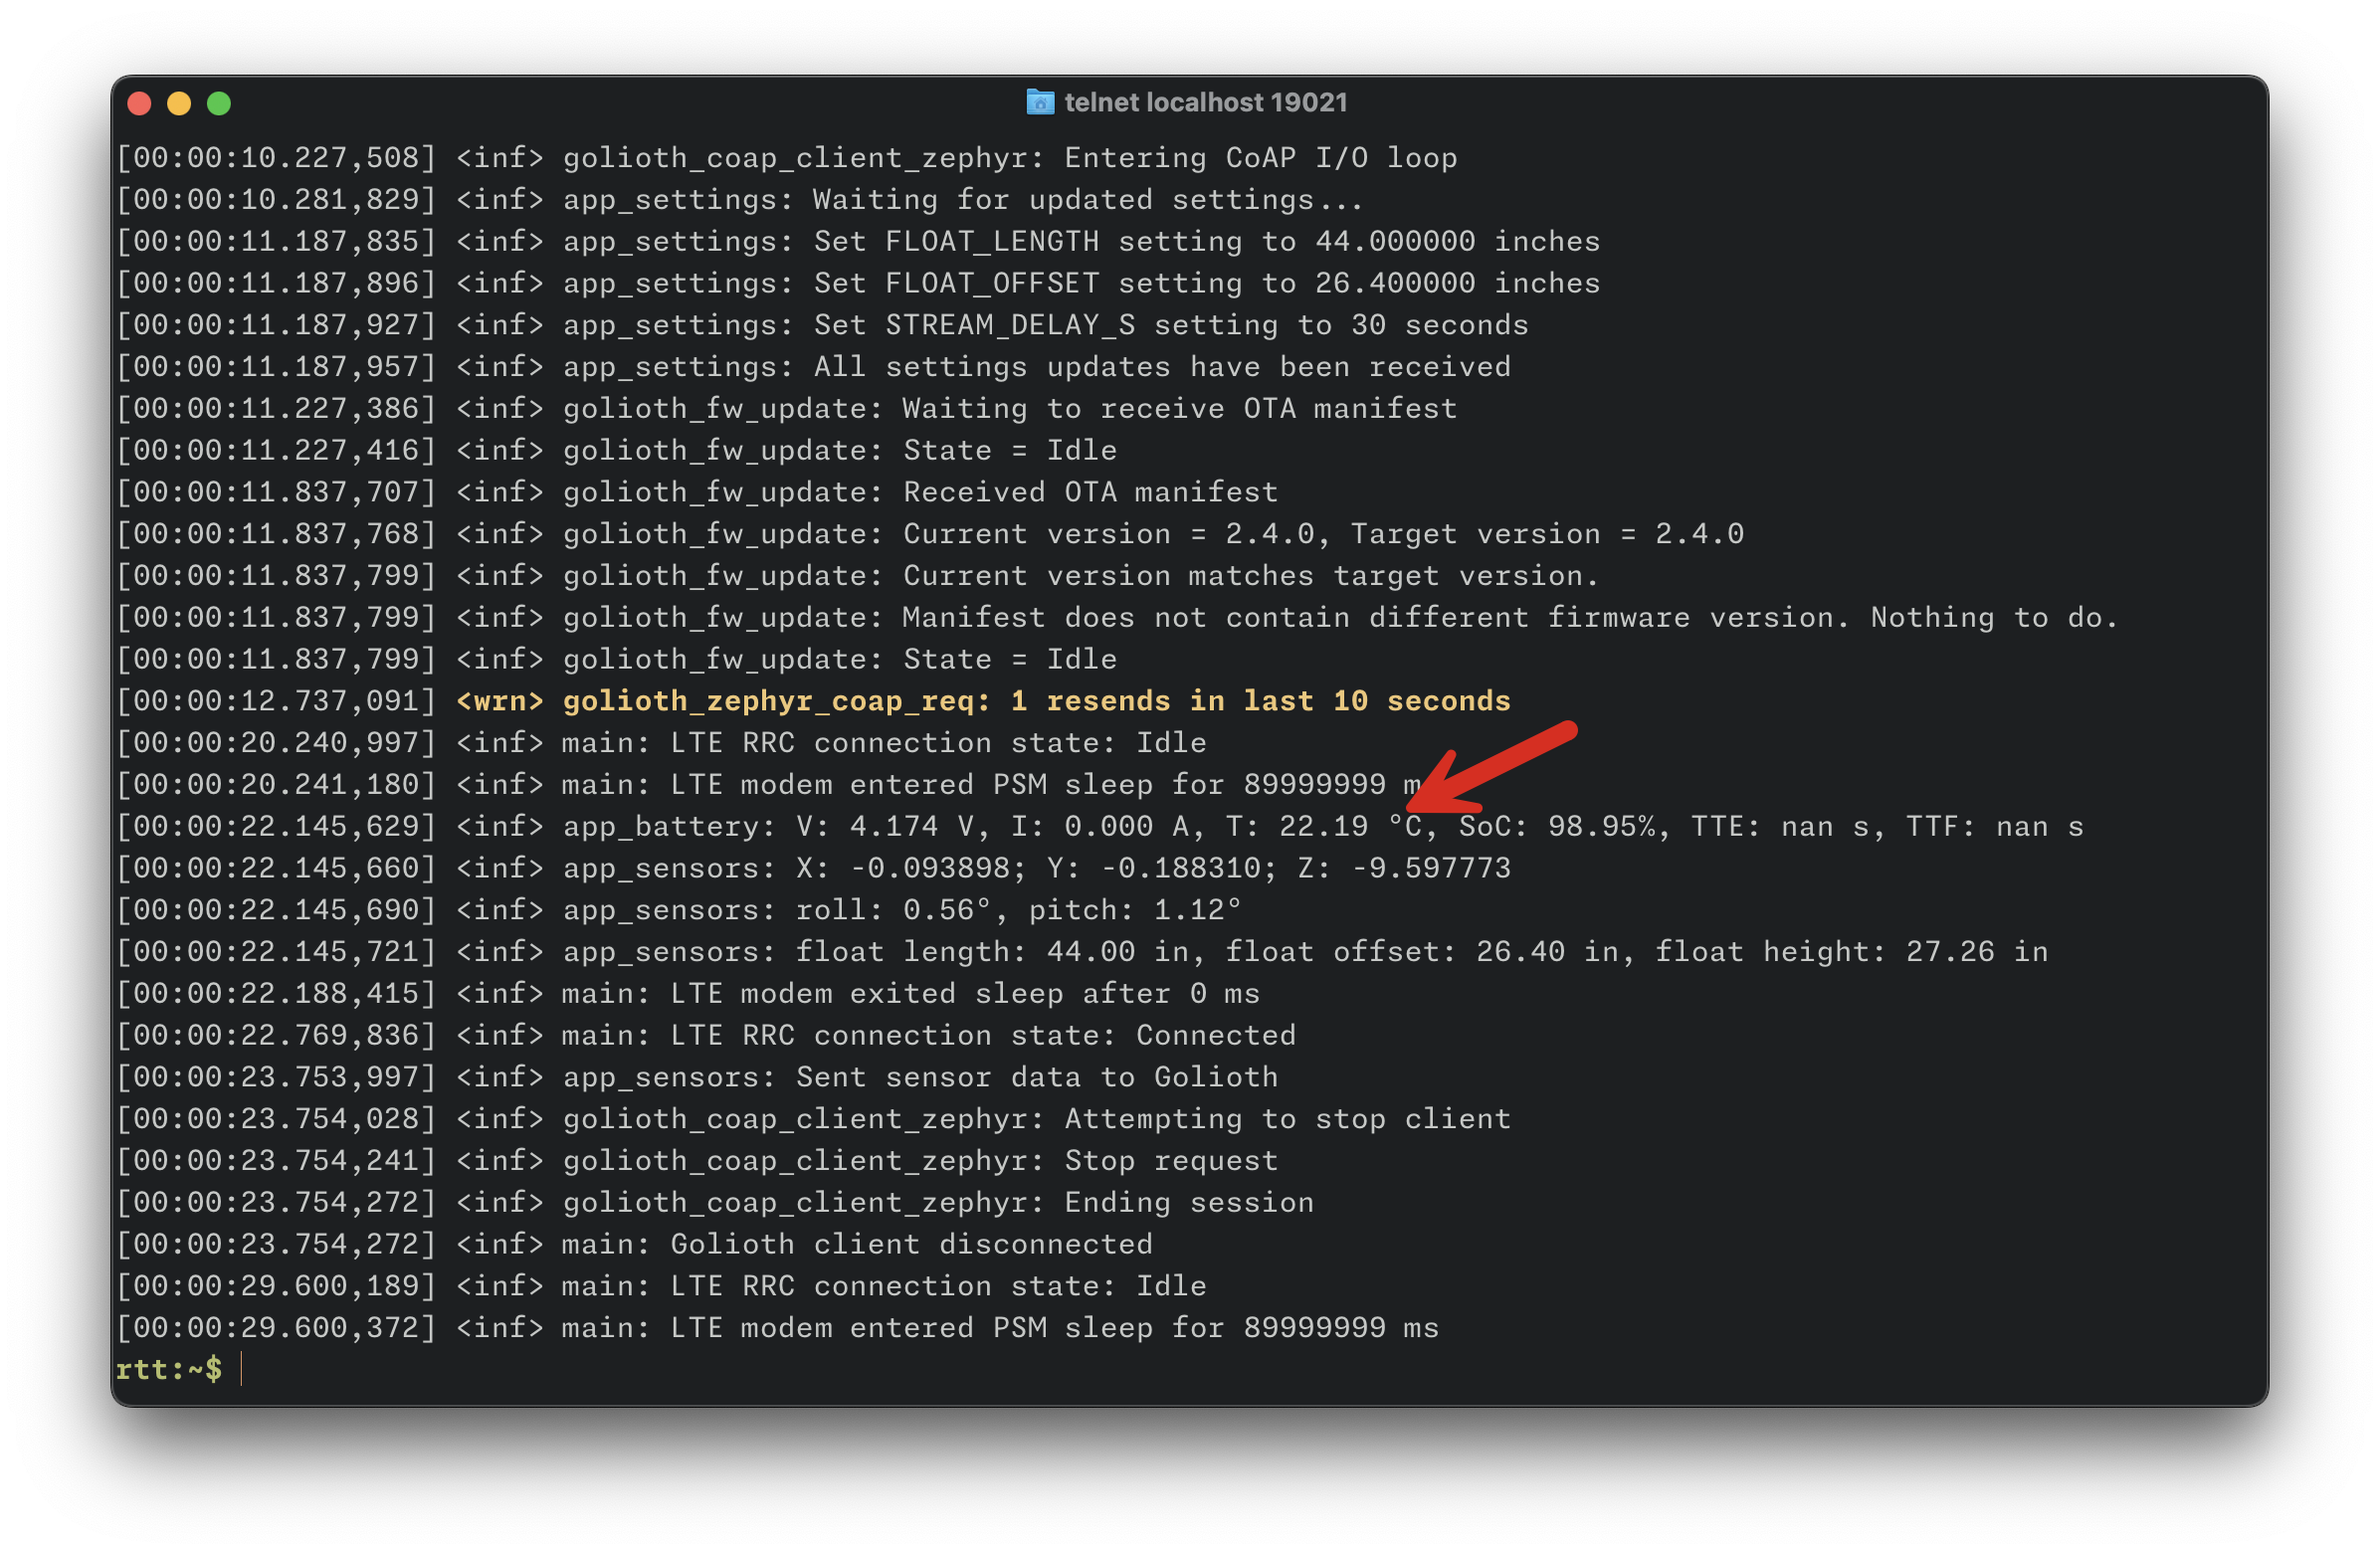Click the green zoom window button
Image resolution: width=2380 pixels, height=1554 pixels.
(x=219, y=104)
